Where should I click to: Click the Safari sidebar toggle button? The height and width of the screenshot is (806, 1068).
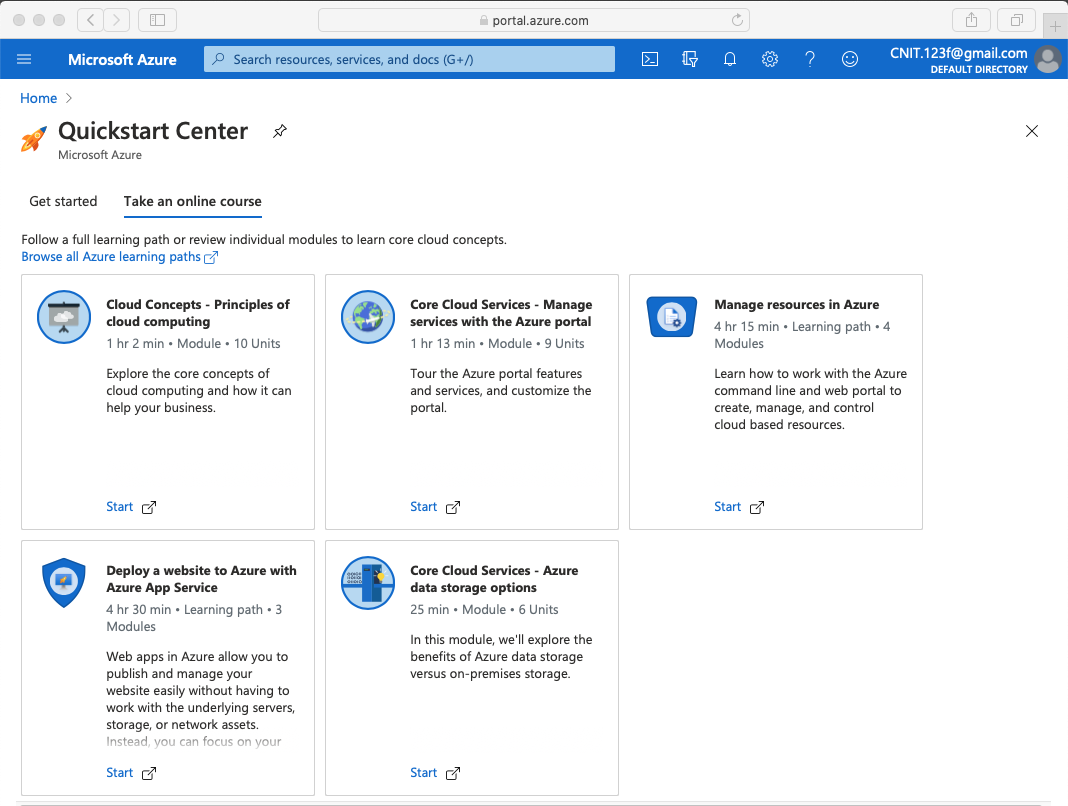pos(157,20)
